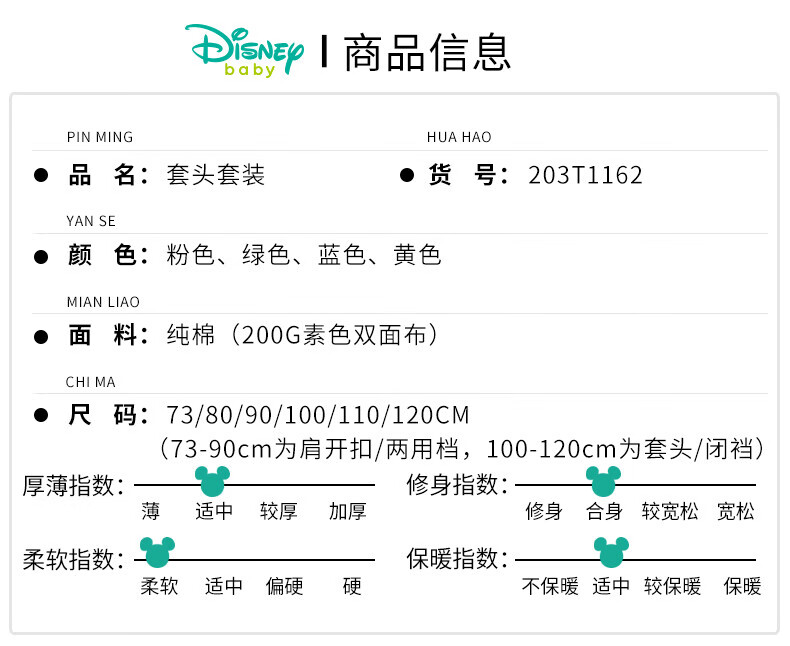Select the MIAN LIAO label

click(103, 302)
